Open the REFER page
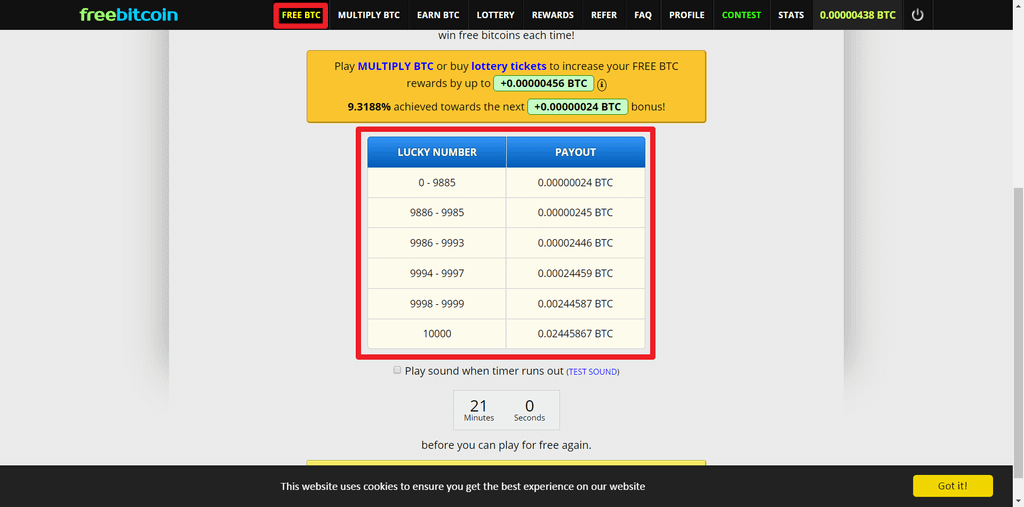 [604, 15]
